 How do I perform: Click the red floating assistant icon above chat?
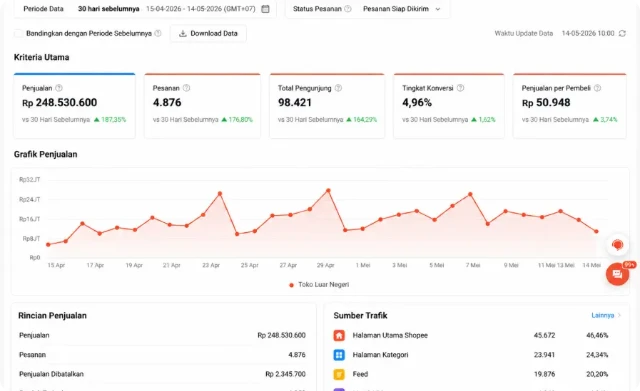tap(617, 245)
